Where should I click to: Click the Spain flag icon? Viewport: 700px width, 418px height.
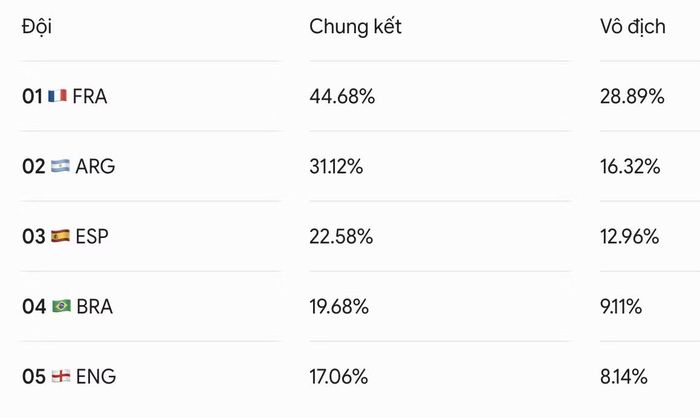pos(60,236)
